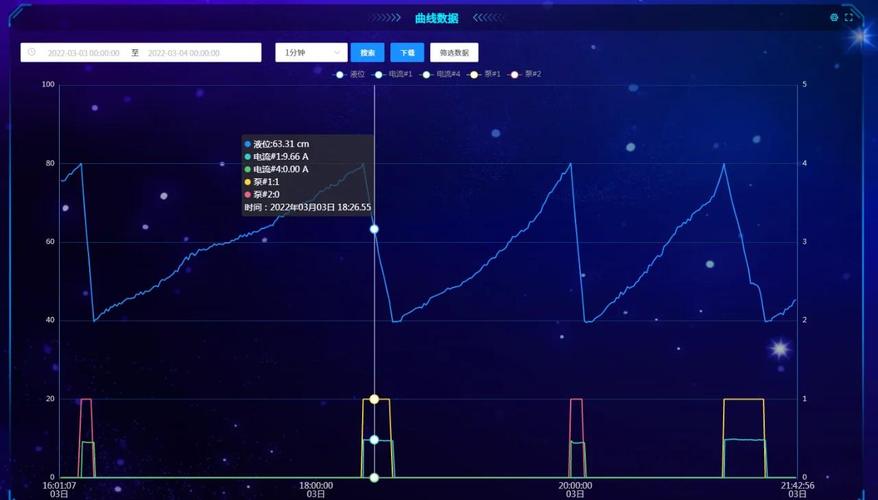Toggle the 泵#1 series in the legend
Viewport: 878px width, 500px height.
click(485, 74)
